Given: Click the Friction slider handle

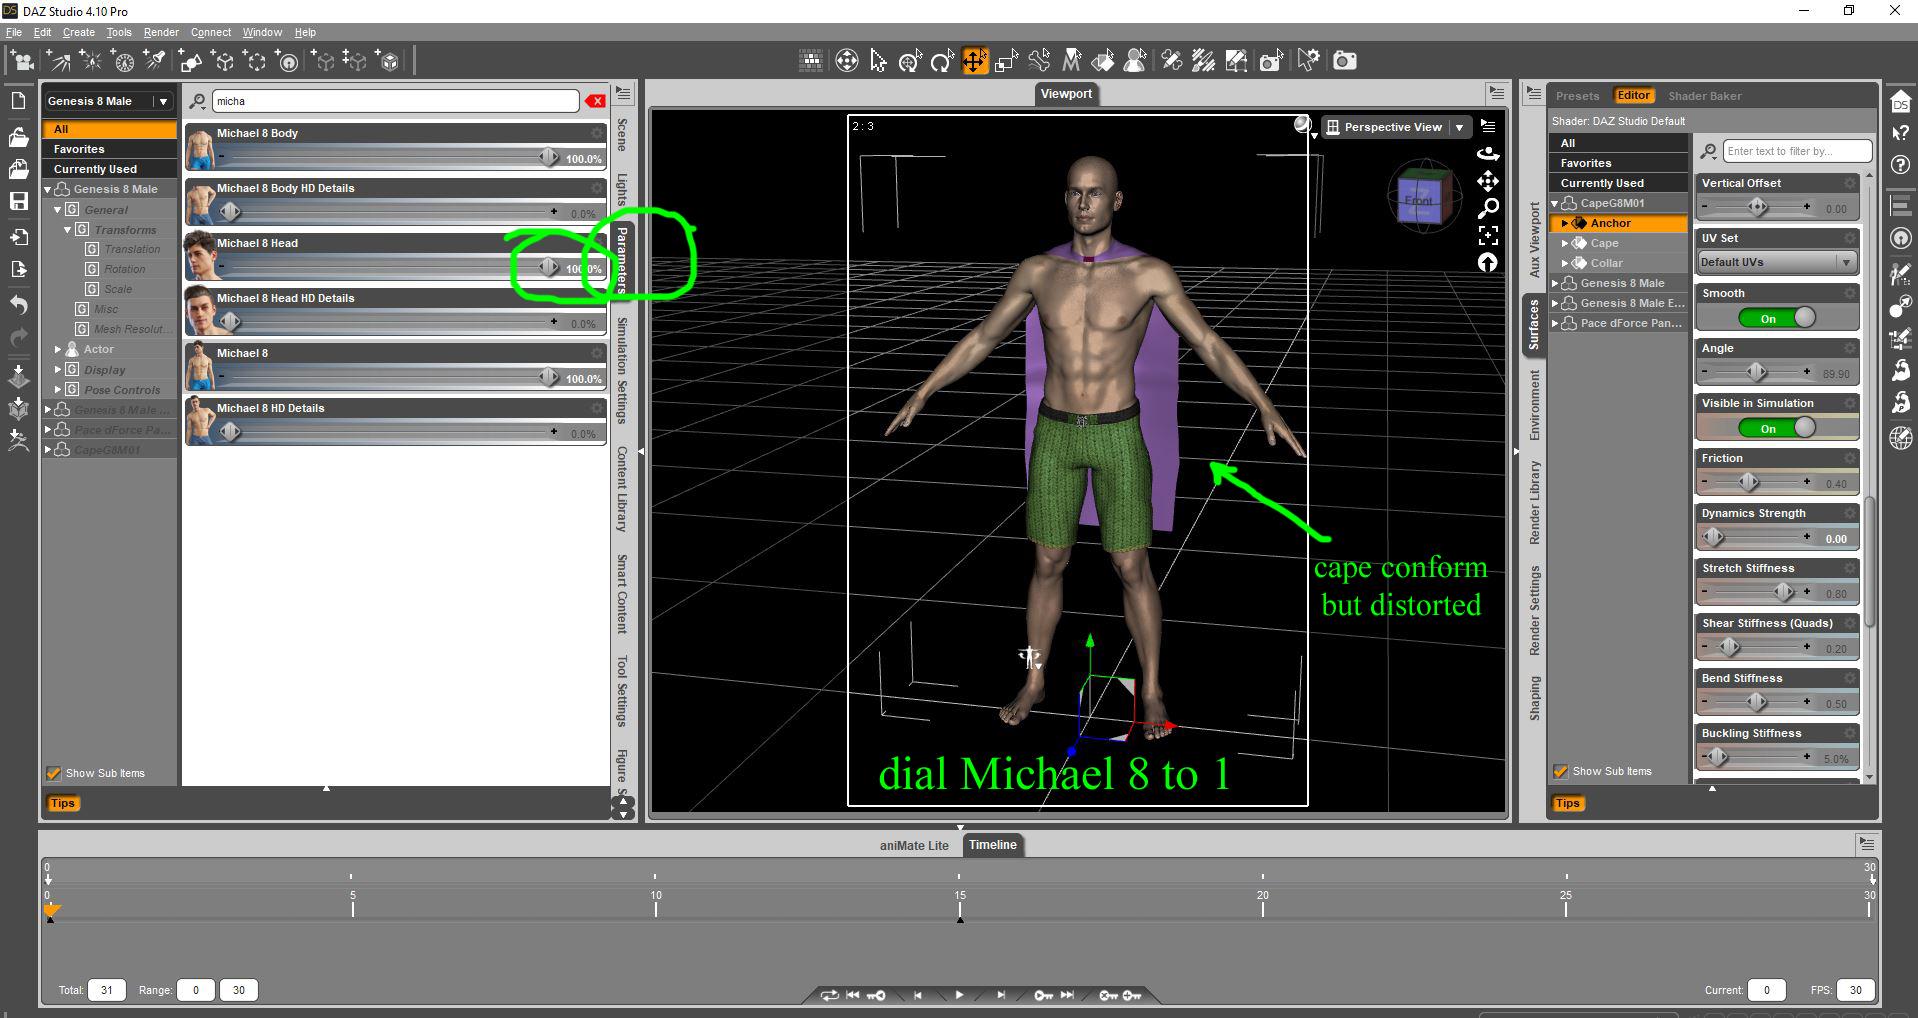Looking at the screenshot, I should click(x=1748, y=482).
